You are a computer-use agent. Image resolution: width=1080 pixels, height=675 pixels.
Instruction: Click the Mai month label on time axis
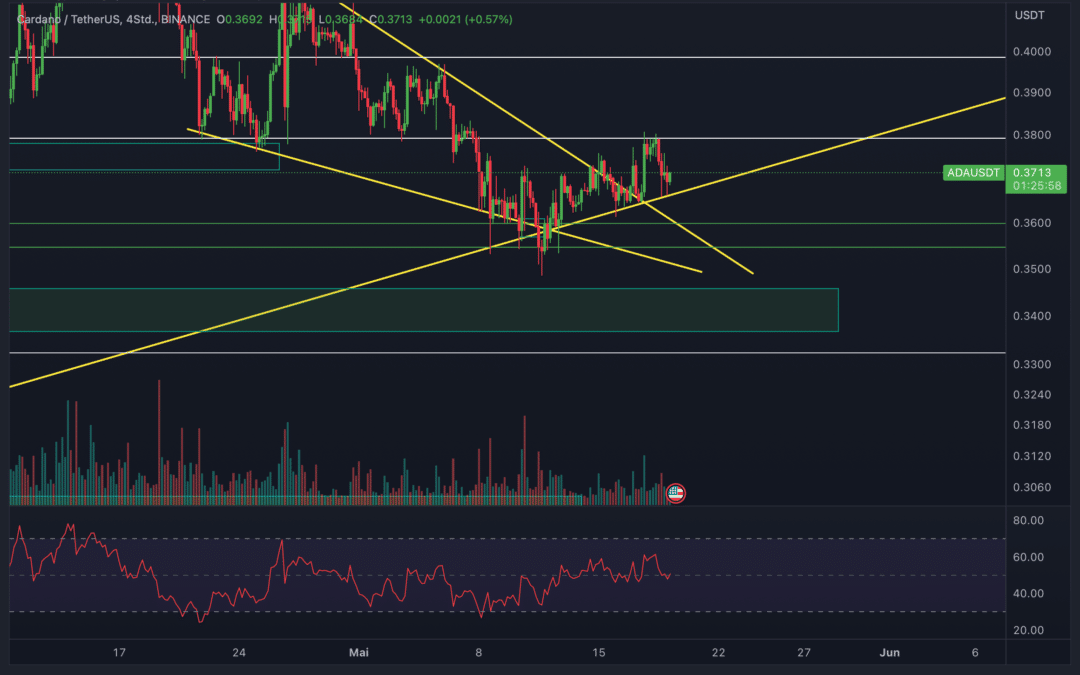click(359, 652)
